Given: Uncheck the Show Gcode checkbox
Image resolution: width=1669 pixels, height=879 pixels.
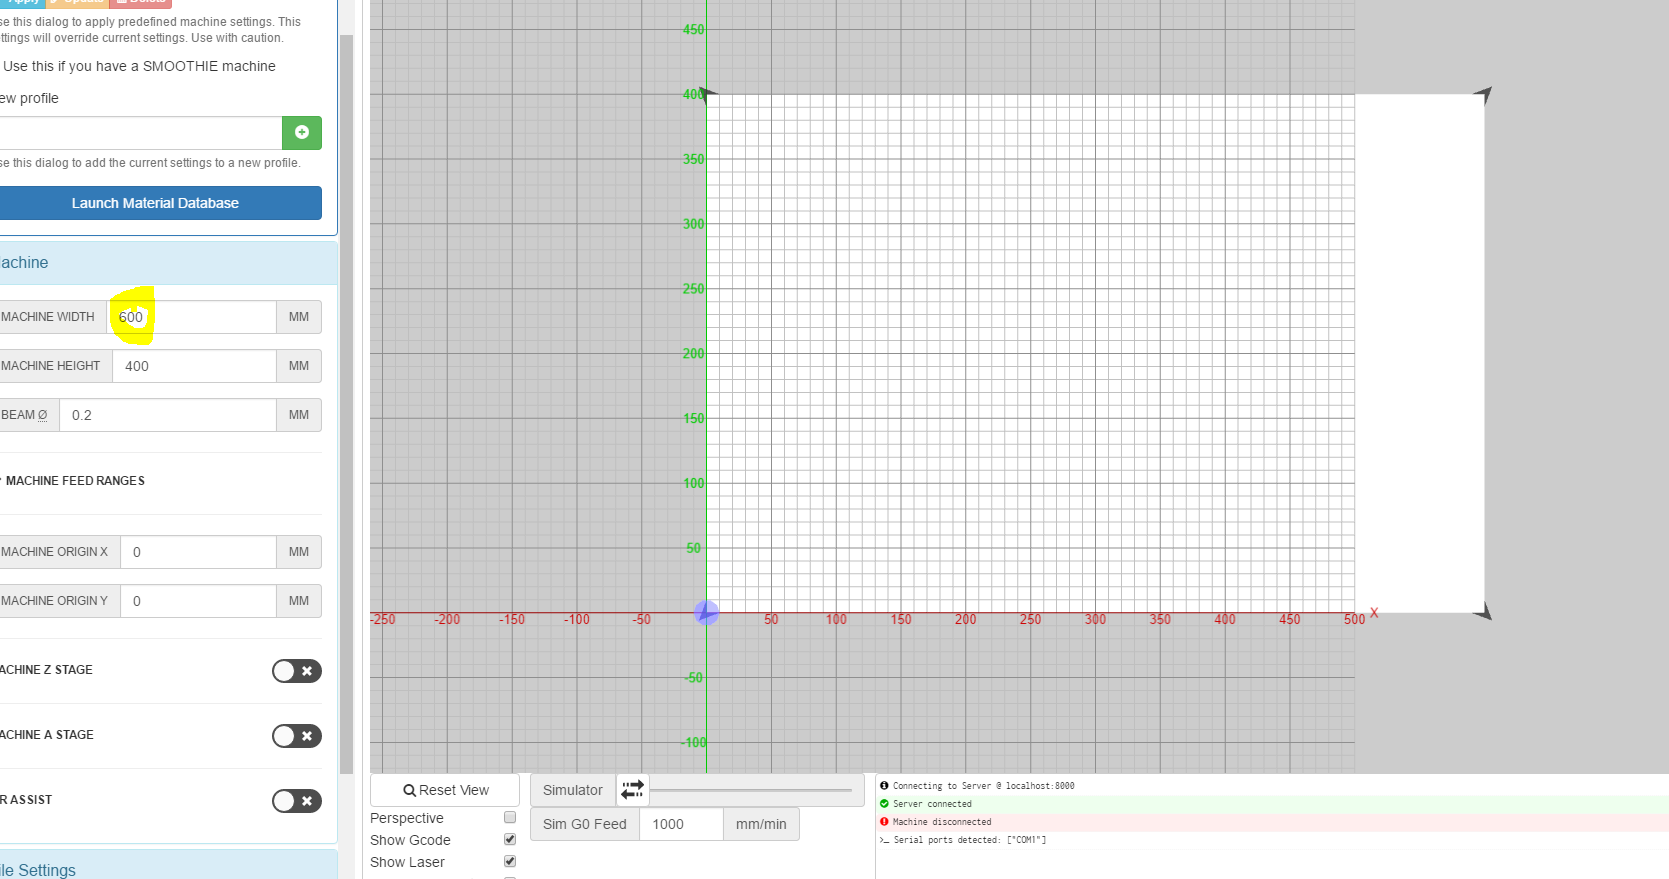Looking at the screenshot, I should [x=510, y=840].
